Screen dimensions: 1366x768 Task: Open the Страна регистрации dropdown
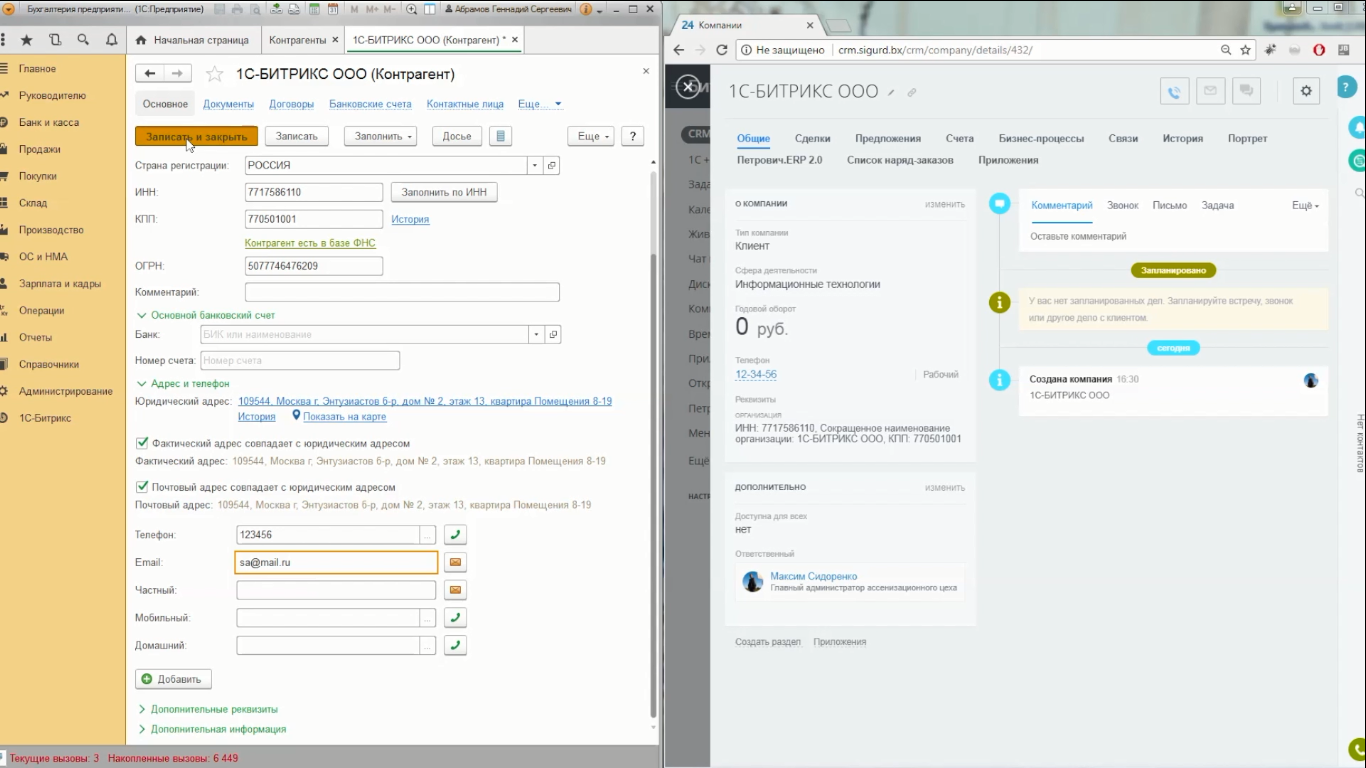(x=535, y=165)
